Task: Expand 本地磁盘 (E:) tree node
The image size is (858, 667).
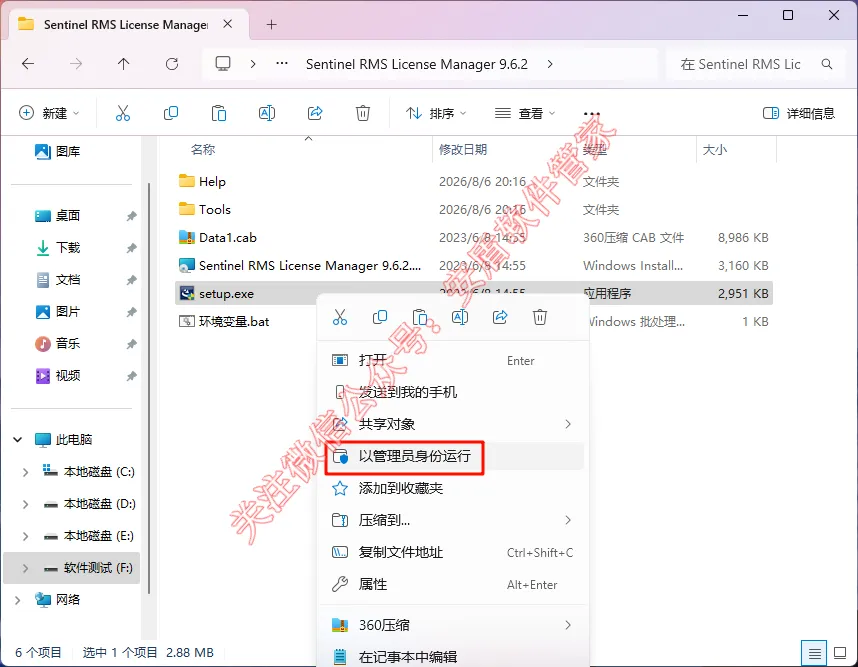Action: (x=25, y=536)
